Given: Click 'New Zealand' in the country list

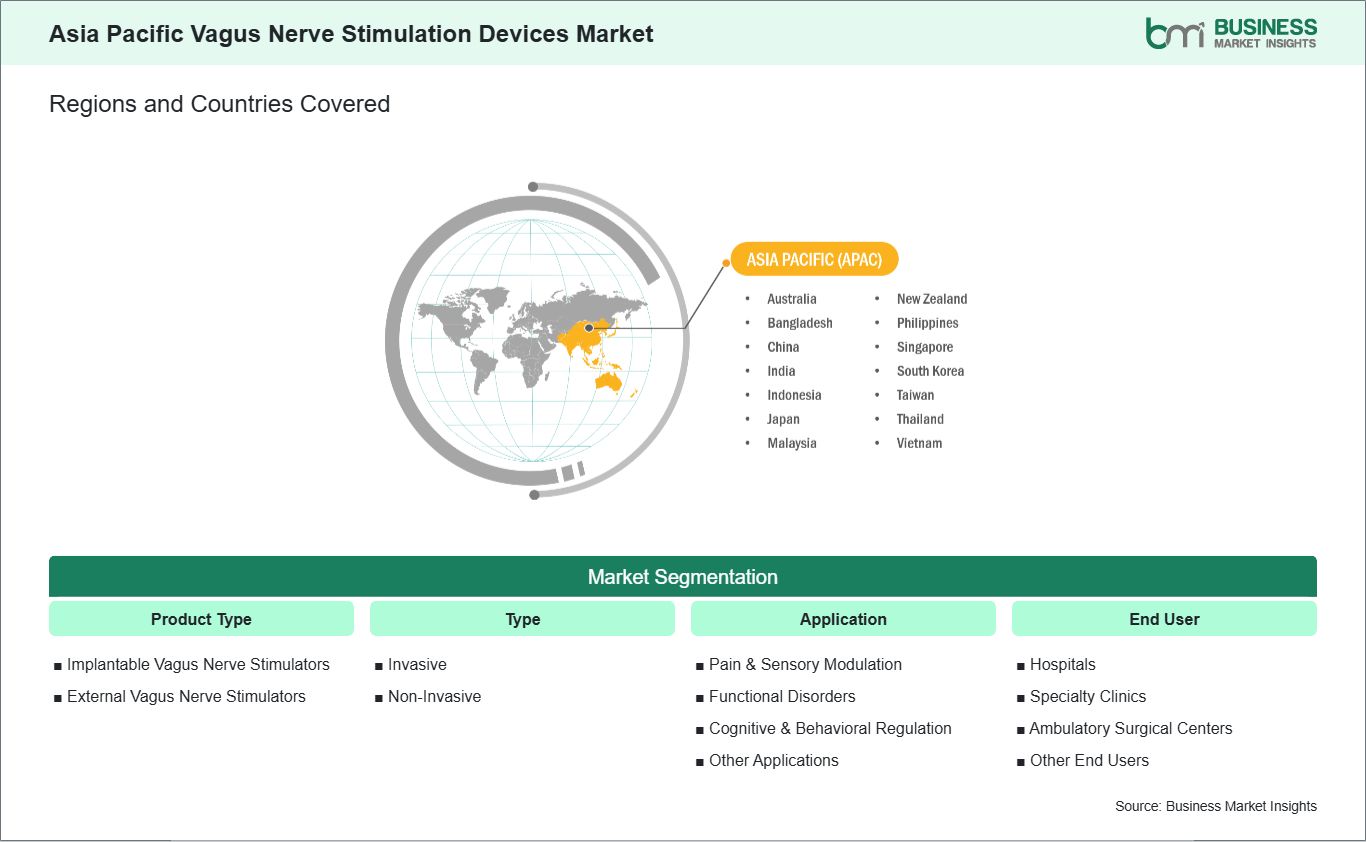Looking at the screenshot, I should click(932, 299).
